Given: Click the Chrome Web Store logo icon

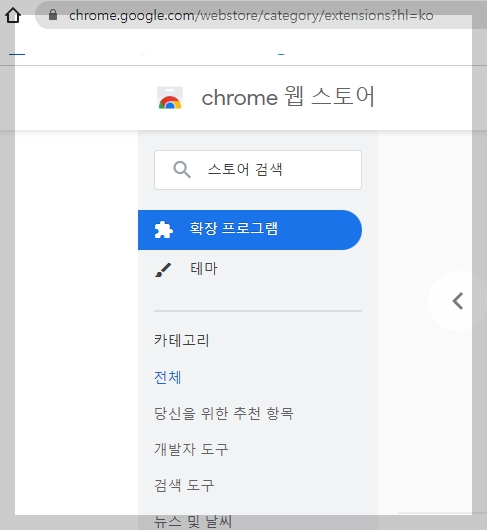Looking at the screenshot, I should (170, 98).
